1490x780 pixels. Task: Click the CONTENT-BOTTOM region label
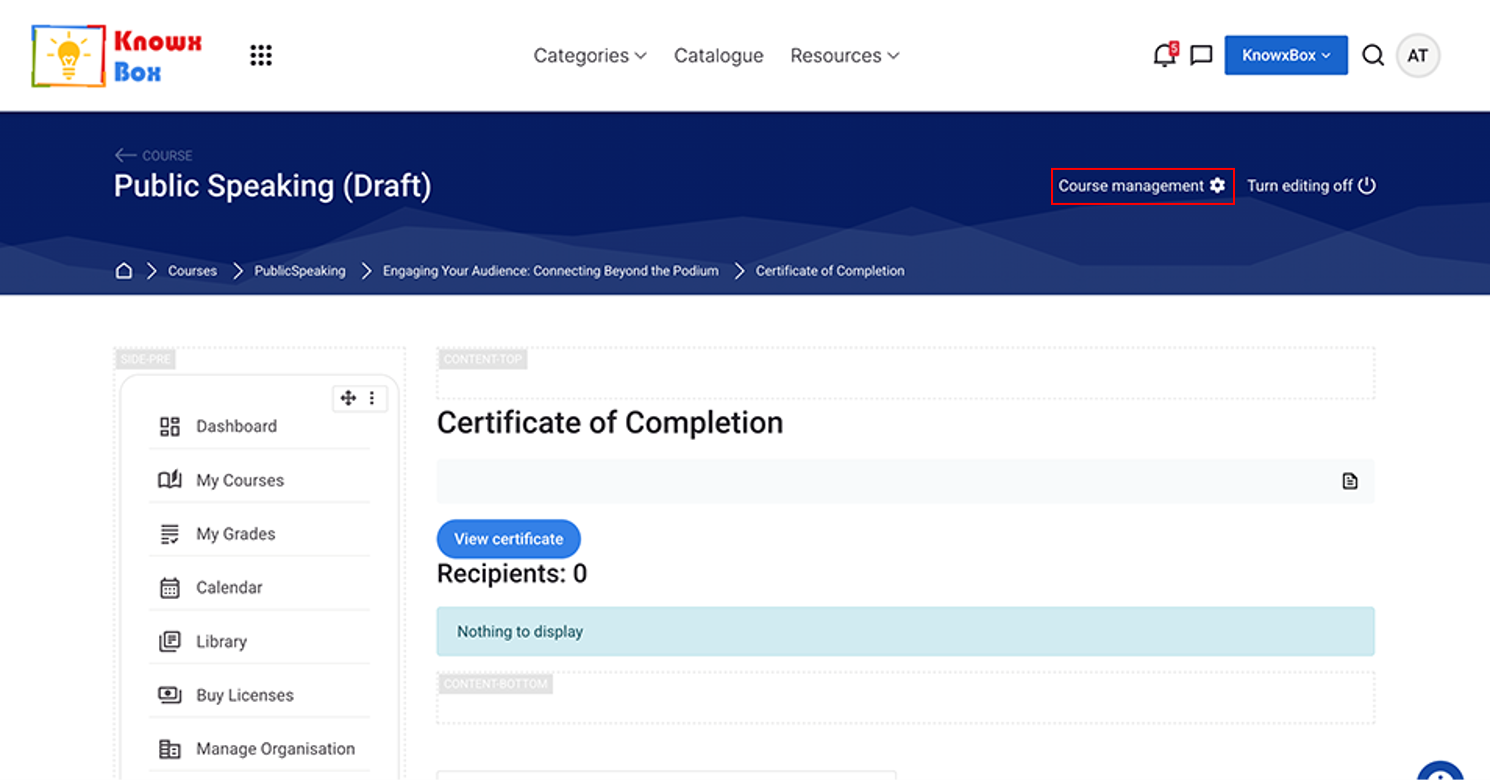[496, 684]
